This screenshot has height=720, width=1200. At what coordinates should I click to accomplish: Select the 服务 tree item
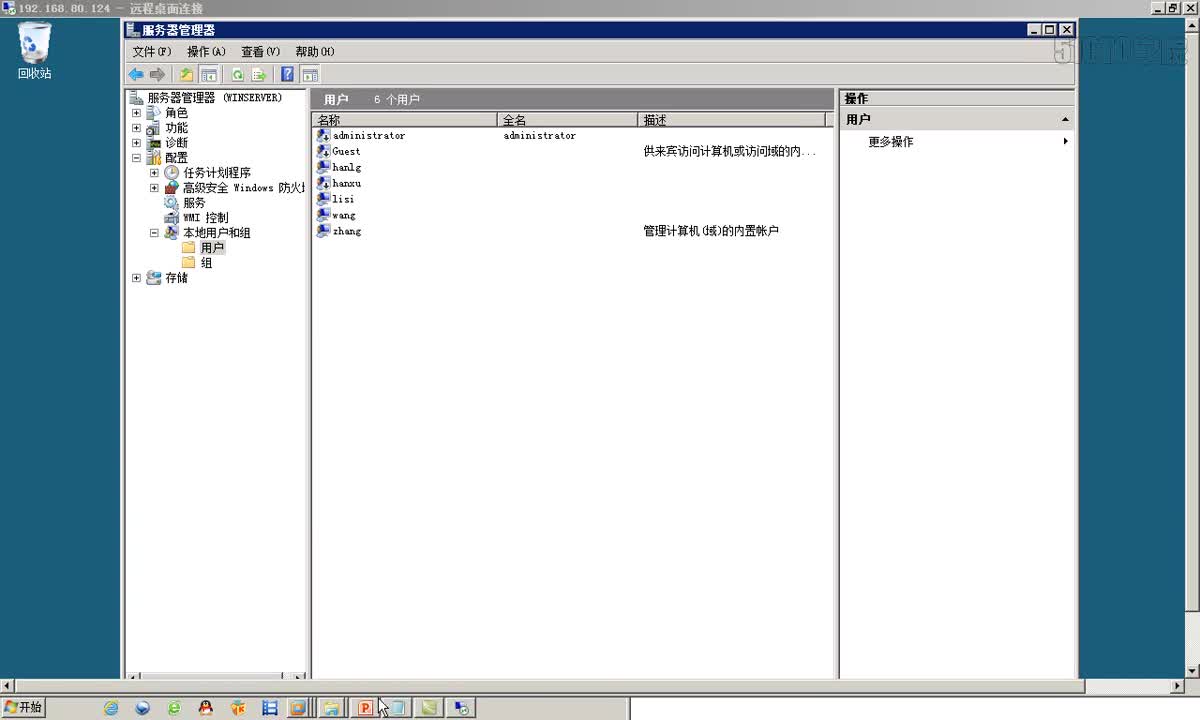pos(194,203)
